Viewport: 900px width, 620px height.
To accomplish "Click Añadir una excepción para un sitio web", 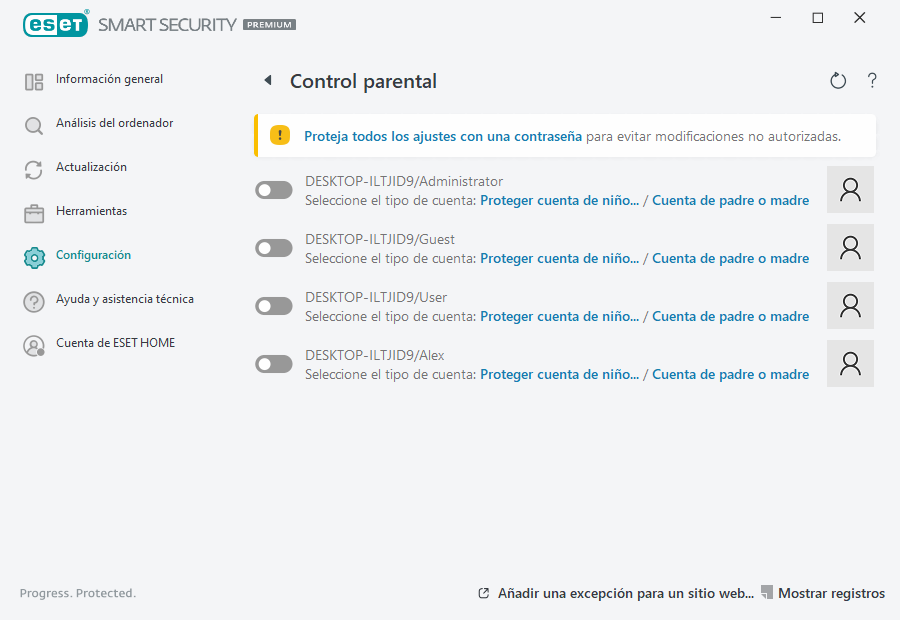I will click(x=626, y=592).
